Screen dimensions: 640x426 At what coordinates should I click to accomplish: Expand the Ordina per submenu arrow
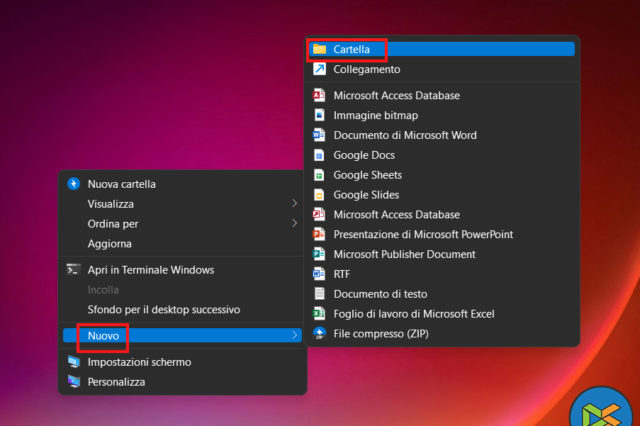[294, 223]
